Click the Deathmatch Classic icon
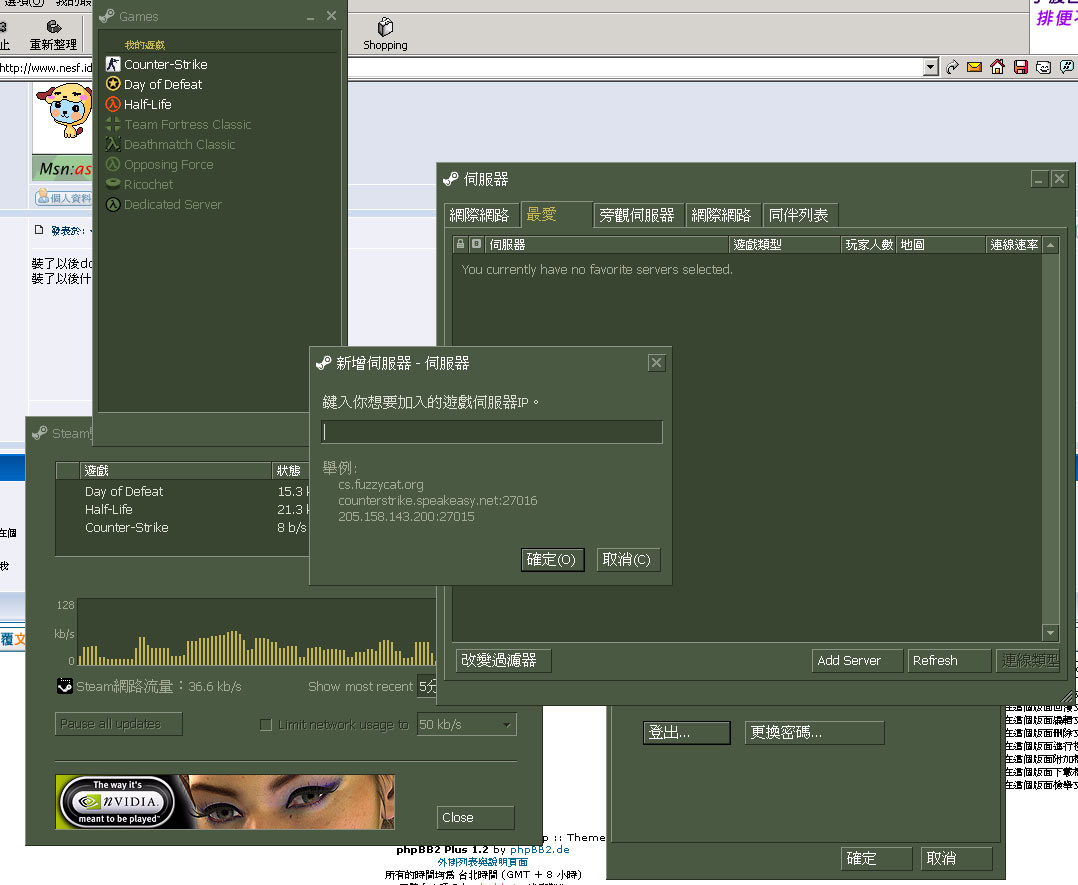The width and height of the screenshot is (1078, 885). [113, 144]
